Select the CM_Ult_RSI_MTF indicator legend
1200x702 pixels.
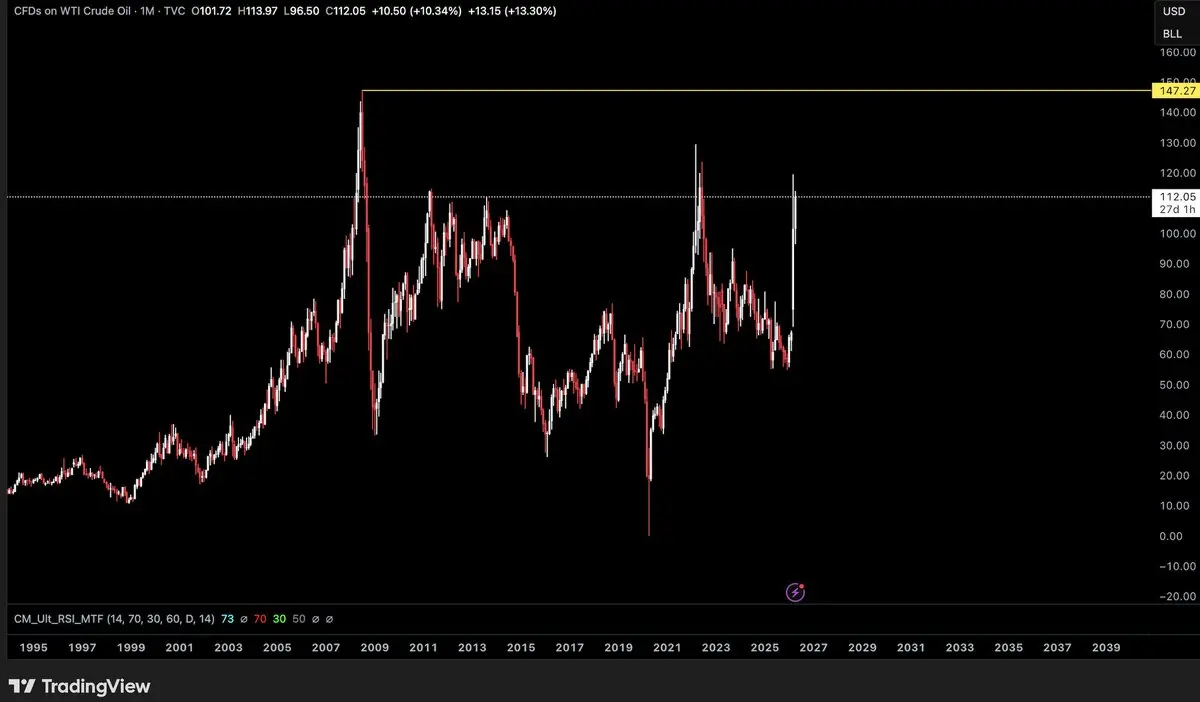[112, 619]
